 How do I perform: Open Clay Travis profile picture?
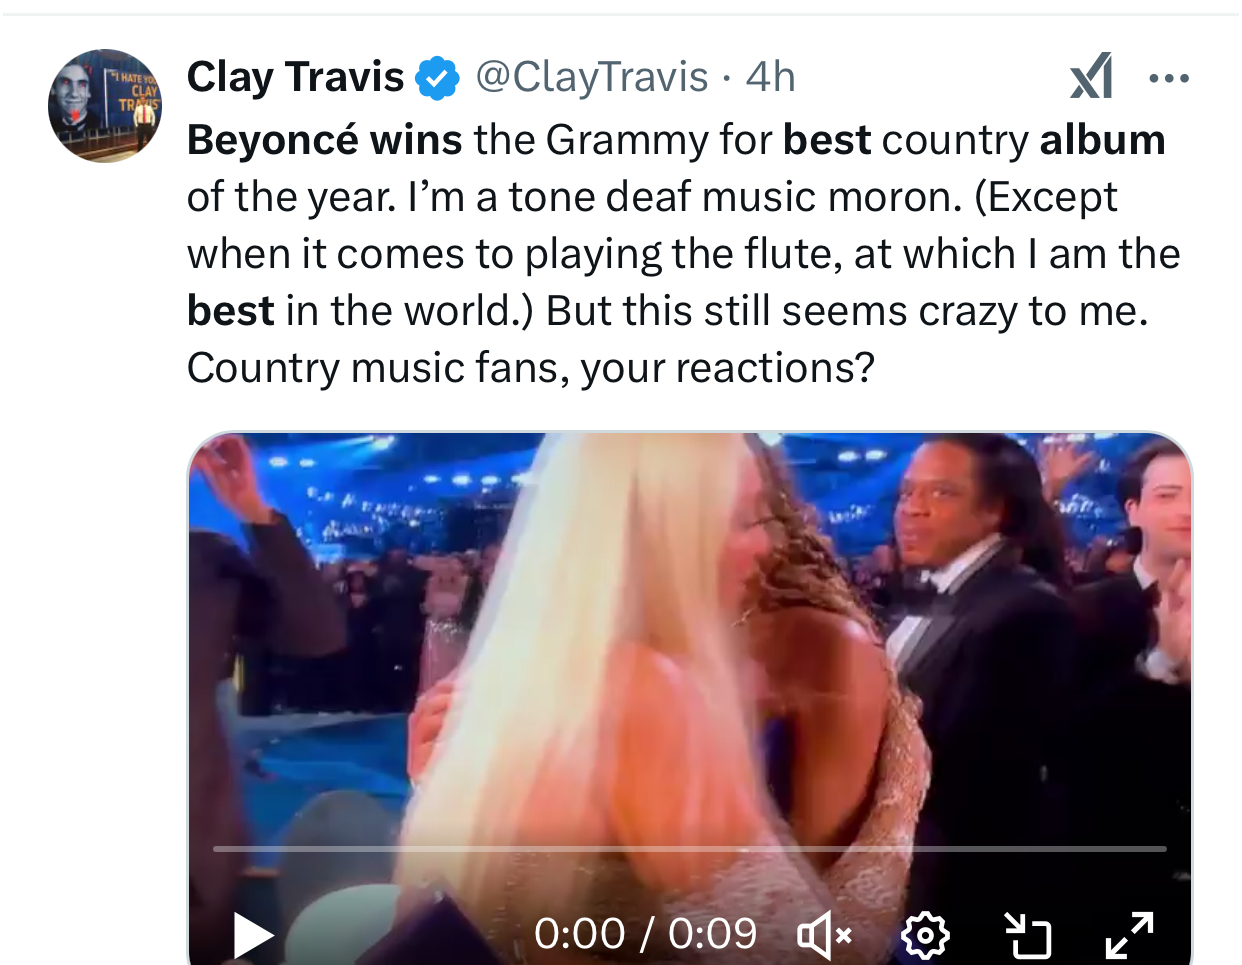(x=105, y=106)
